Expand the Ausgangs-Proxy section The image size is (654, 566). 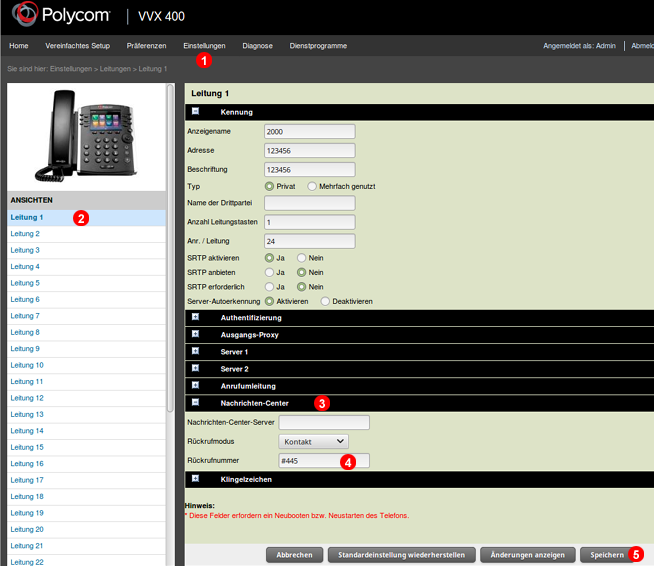tap(195, 334)
